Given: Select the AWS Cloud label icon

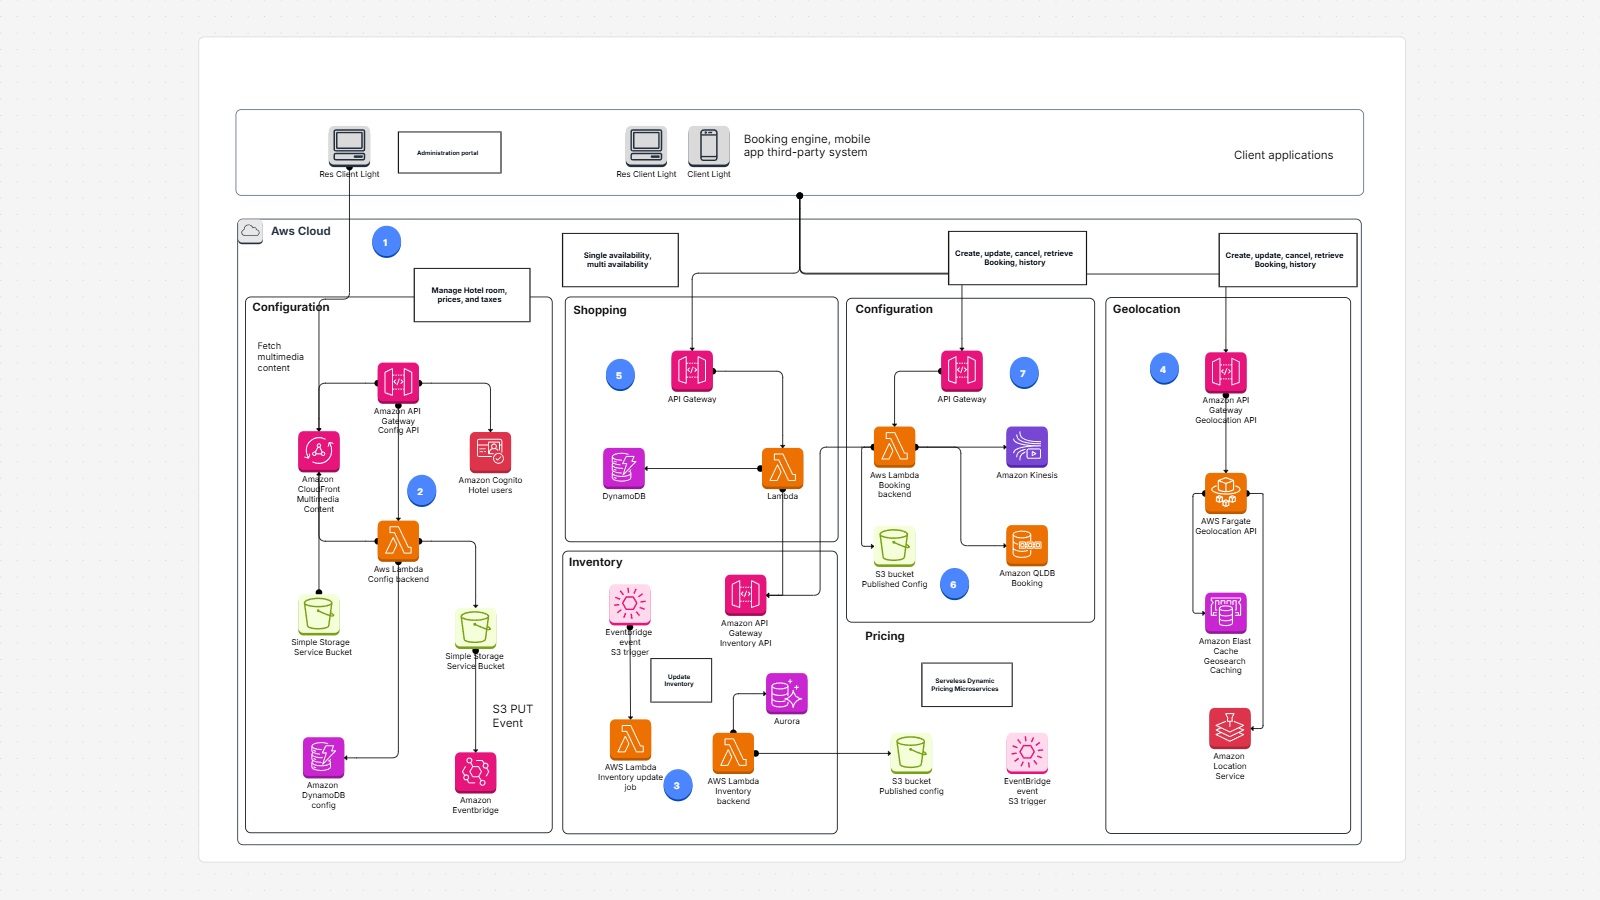Looking at the screenshot, I should tap(250, 230).
